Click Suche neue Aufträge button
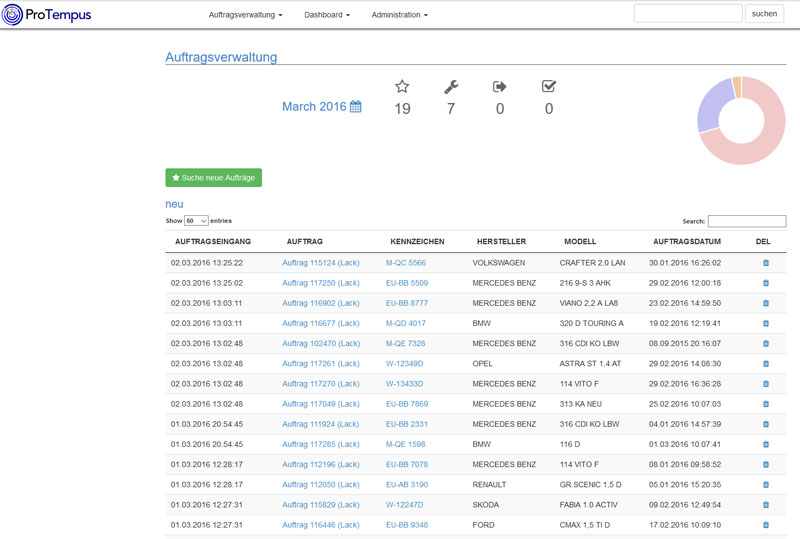The height and width of the screenshot is (539, 800). click(213, 178)
